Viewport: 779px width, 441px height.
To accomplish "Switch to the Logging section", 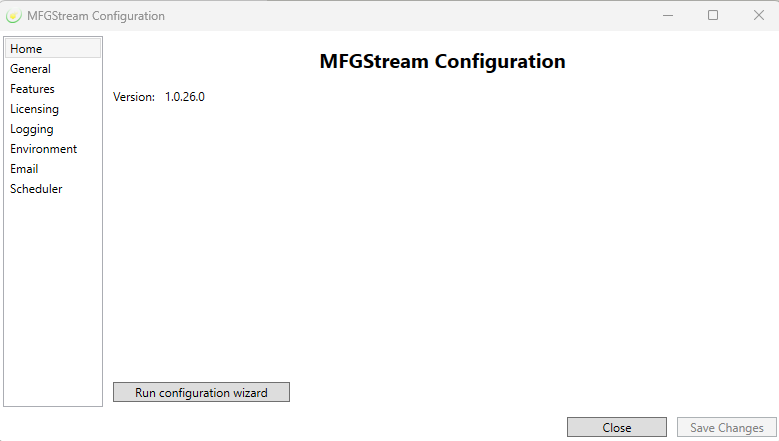I will click(x=32, y=129).
